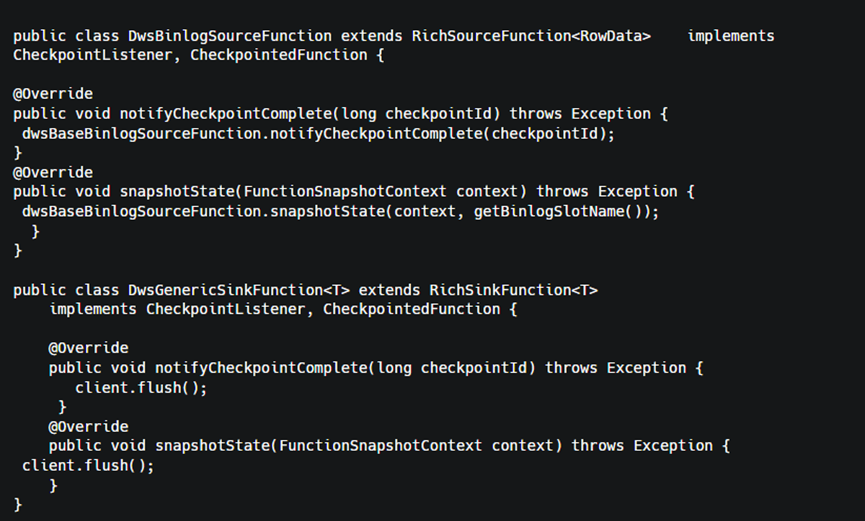Click RichSinkFunction<T> in the second class

513,290
